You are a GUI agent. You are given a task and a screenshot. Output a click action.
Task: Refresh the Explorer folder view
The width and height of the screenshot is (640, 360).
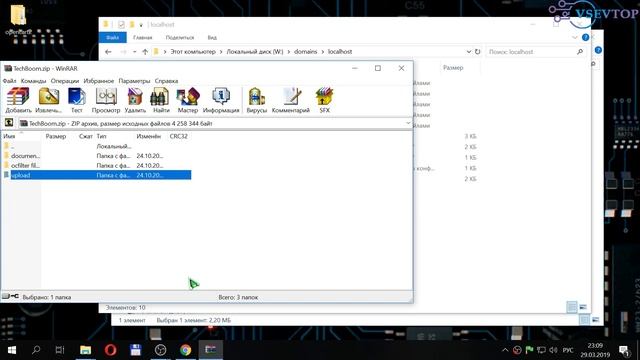(x=478, y=52)
